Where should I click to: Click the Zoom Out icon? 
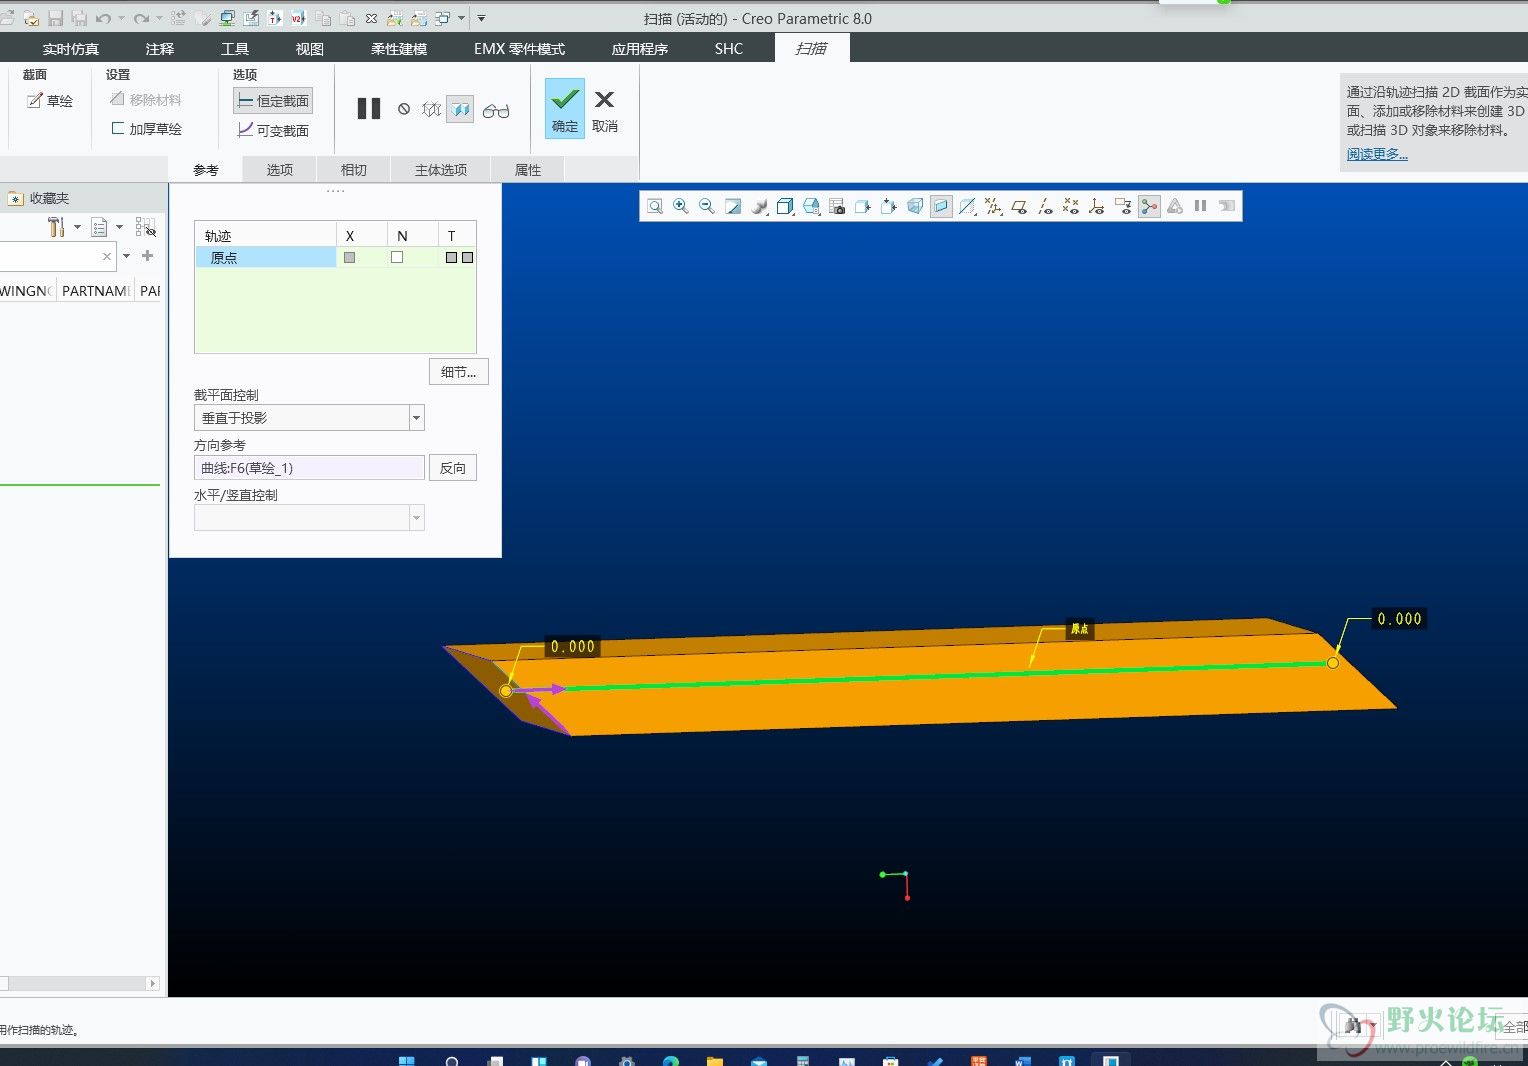(x=707, y=206)
